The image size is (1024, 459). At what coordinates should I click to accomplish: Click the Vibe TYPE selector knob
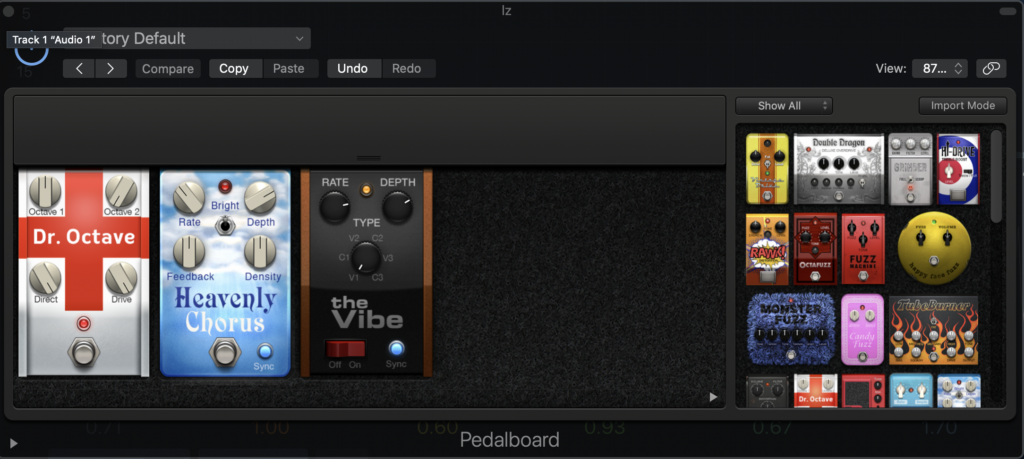click(x=366, y=257)
